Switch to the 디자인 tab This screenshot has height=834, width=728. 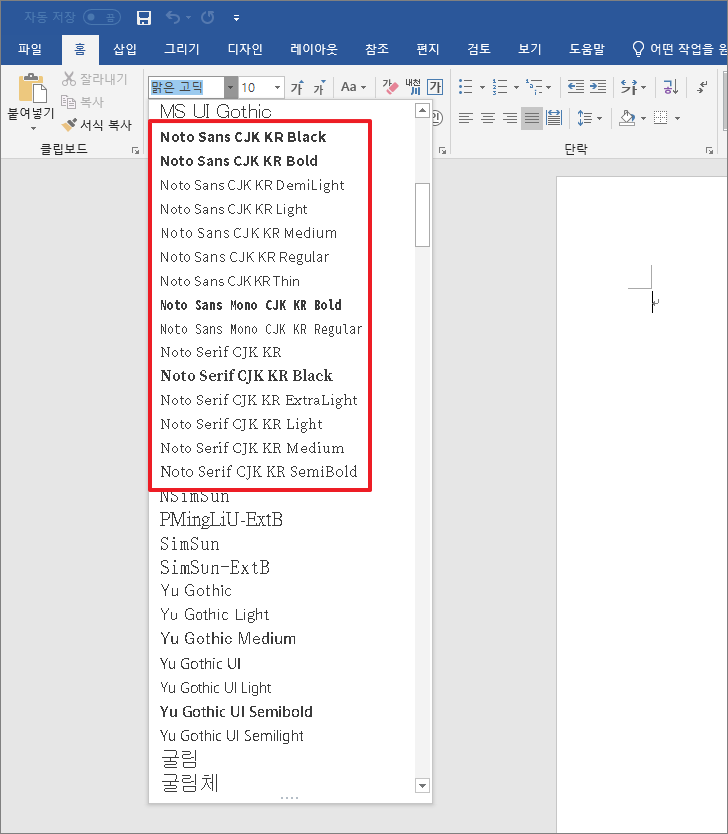[245, 49]
